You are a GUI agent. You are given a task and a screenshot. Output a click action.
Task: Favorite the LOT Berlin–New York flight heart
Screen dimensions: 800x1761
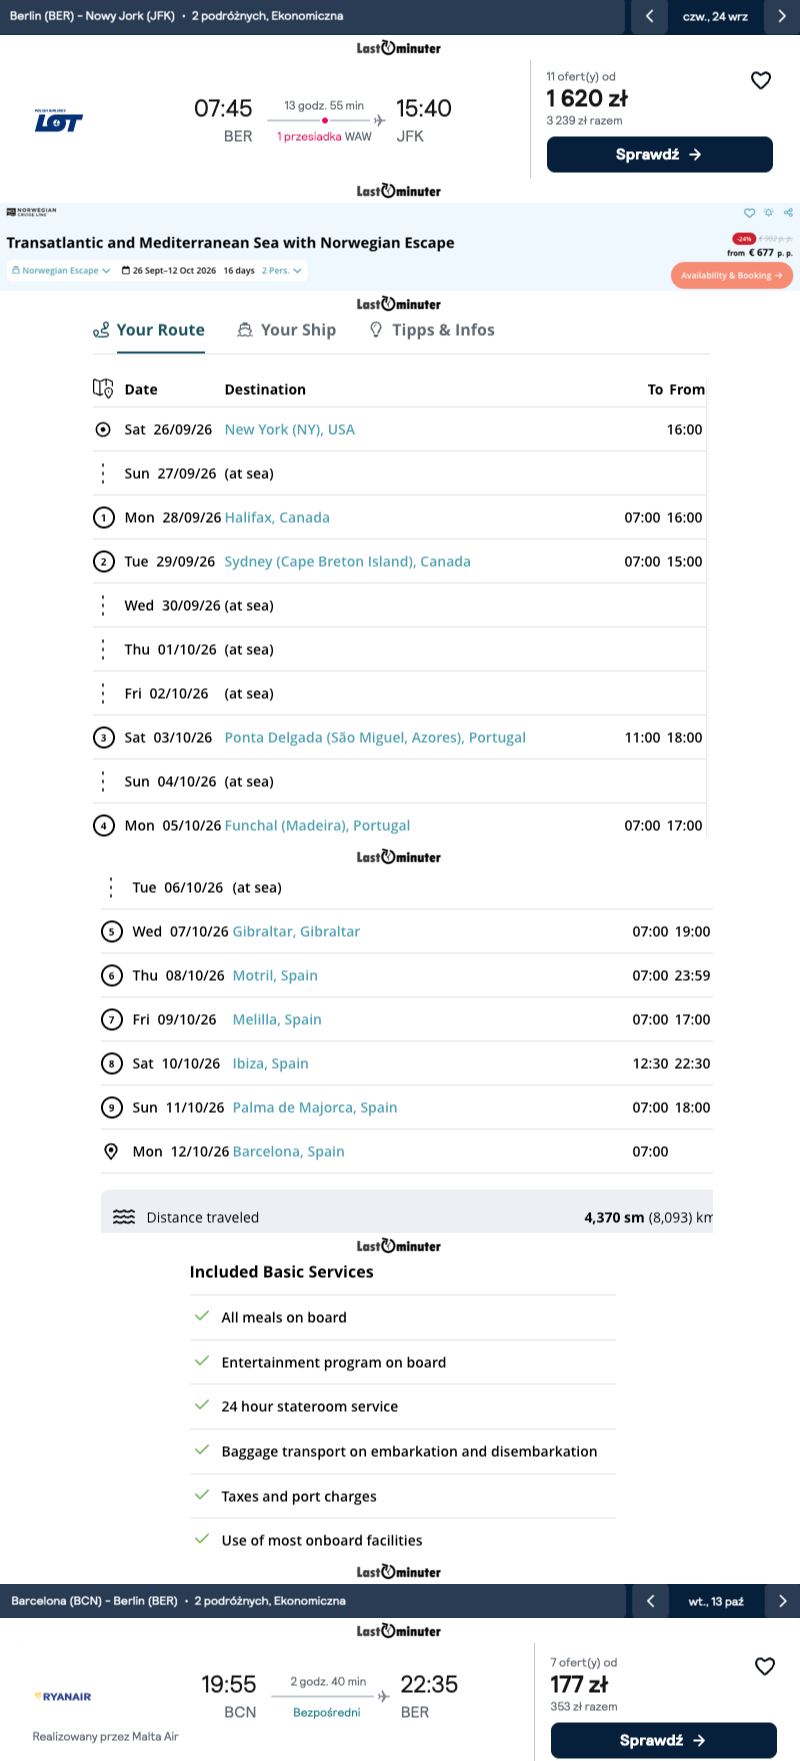(761, 80)
